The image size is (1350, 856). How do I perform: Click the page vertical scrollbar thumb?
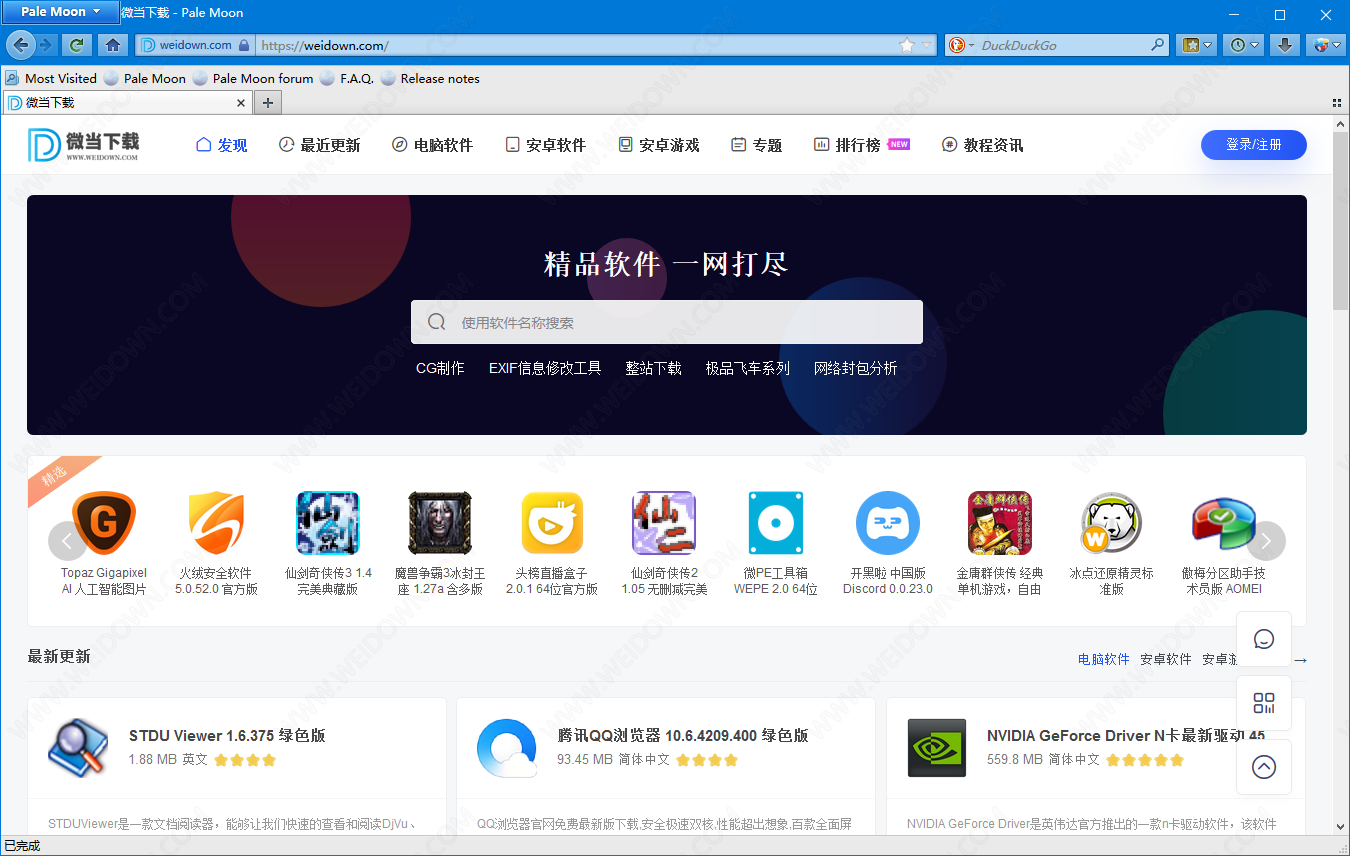1341,221
